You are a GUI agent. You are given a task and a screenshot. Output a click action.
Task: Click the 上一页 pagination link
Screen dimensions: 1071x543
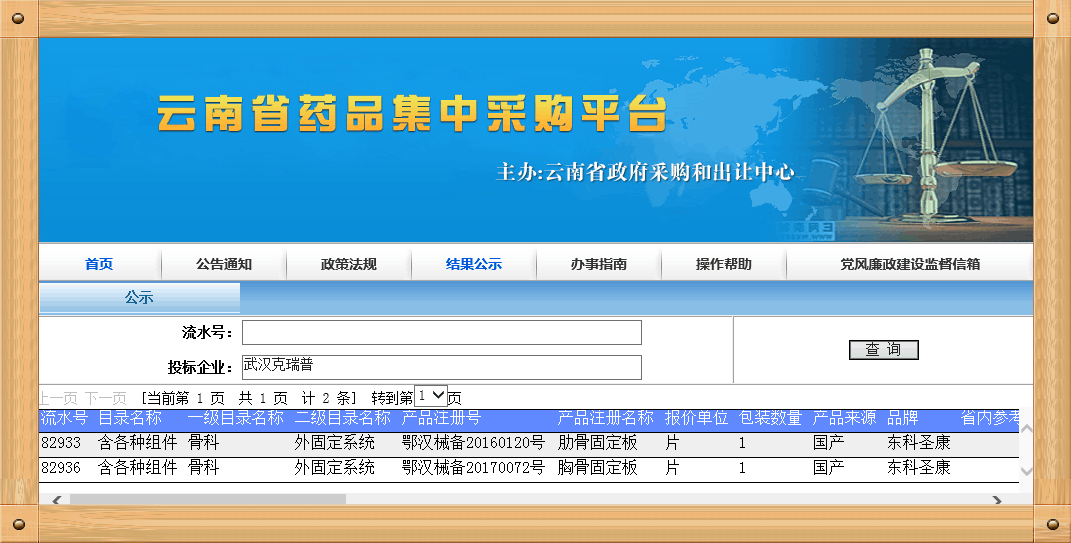click(58, 398)
